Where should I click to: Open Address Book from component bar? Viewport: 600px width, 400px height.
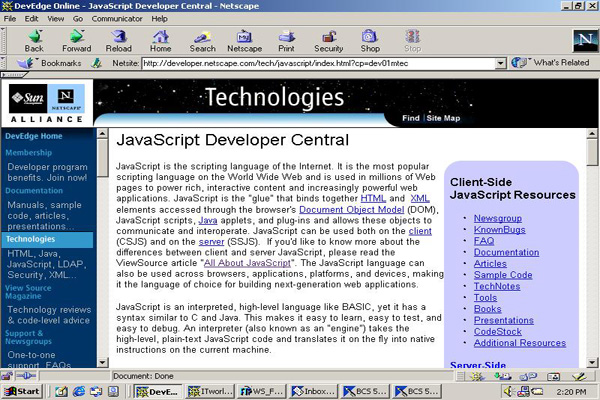click(553, 377)
